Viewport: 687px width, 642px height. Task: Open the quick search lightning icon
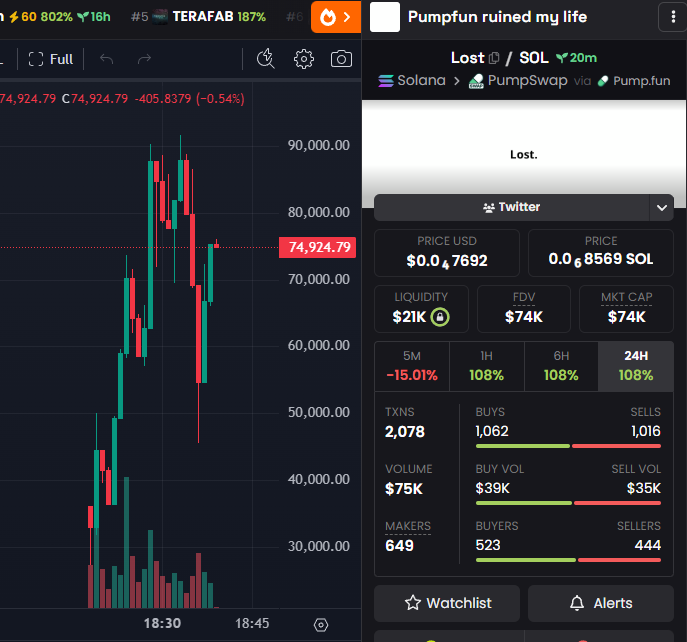tap(266, 59)
